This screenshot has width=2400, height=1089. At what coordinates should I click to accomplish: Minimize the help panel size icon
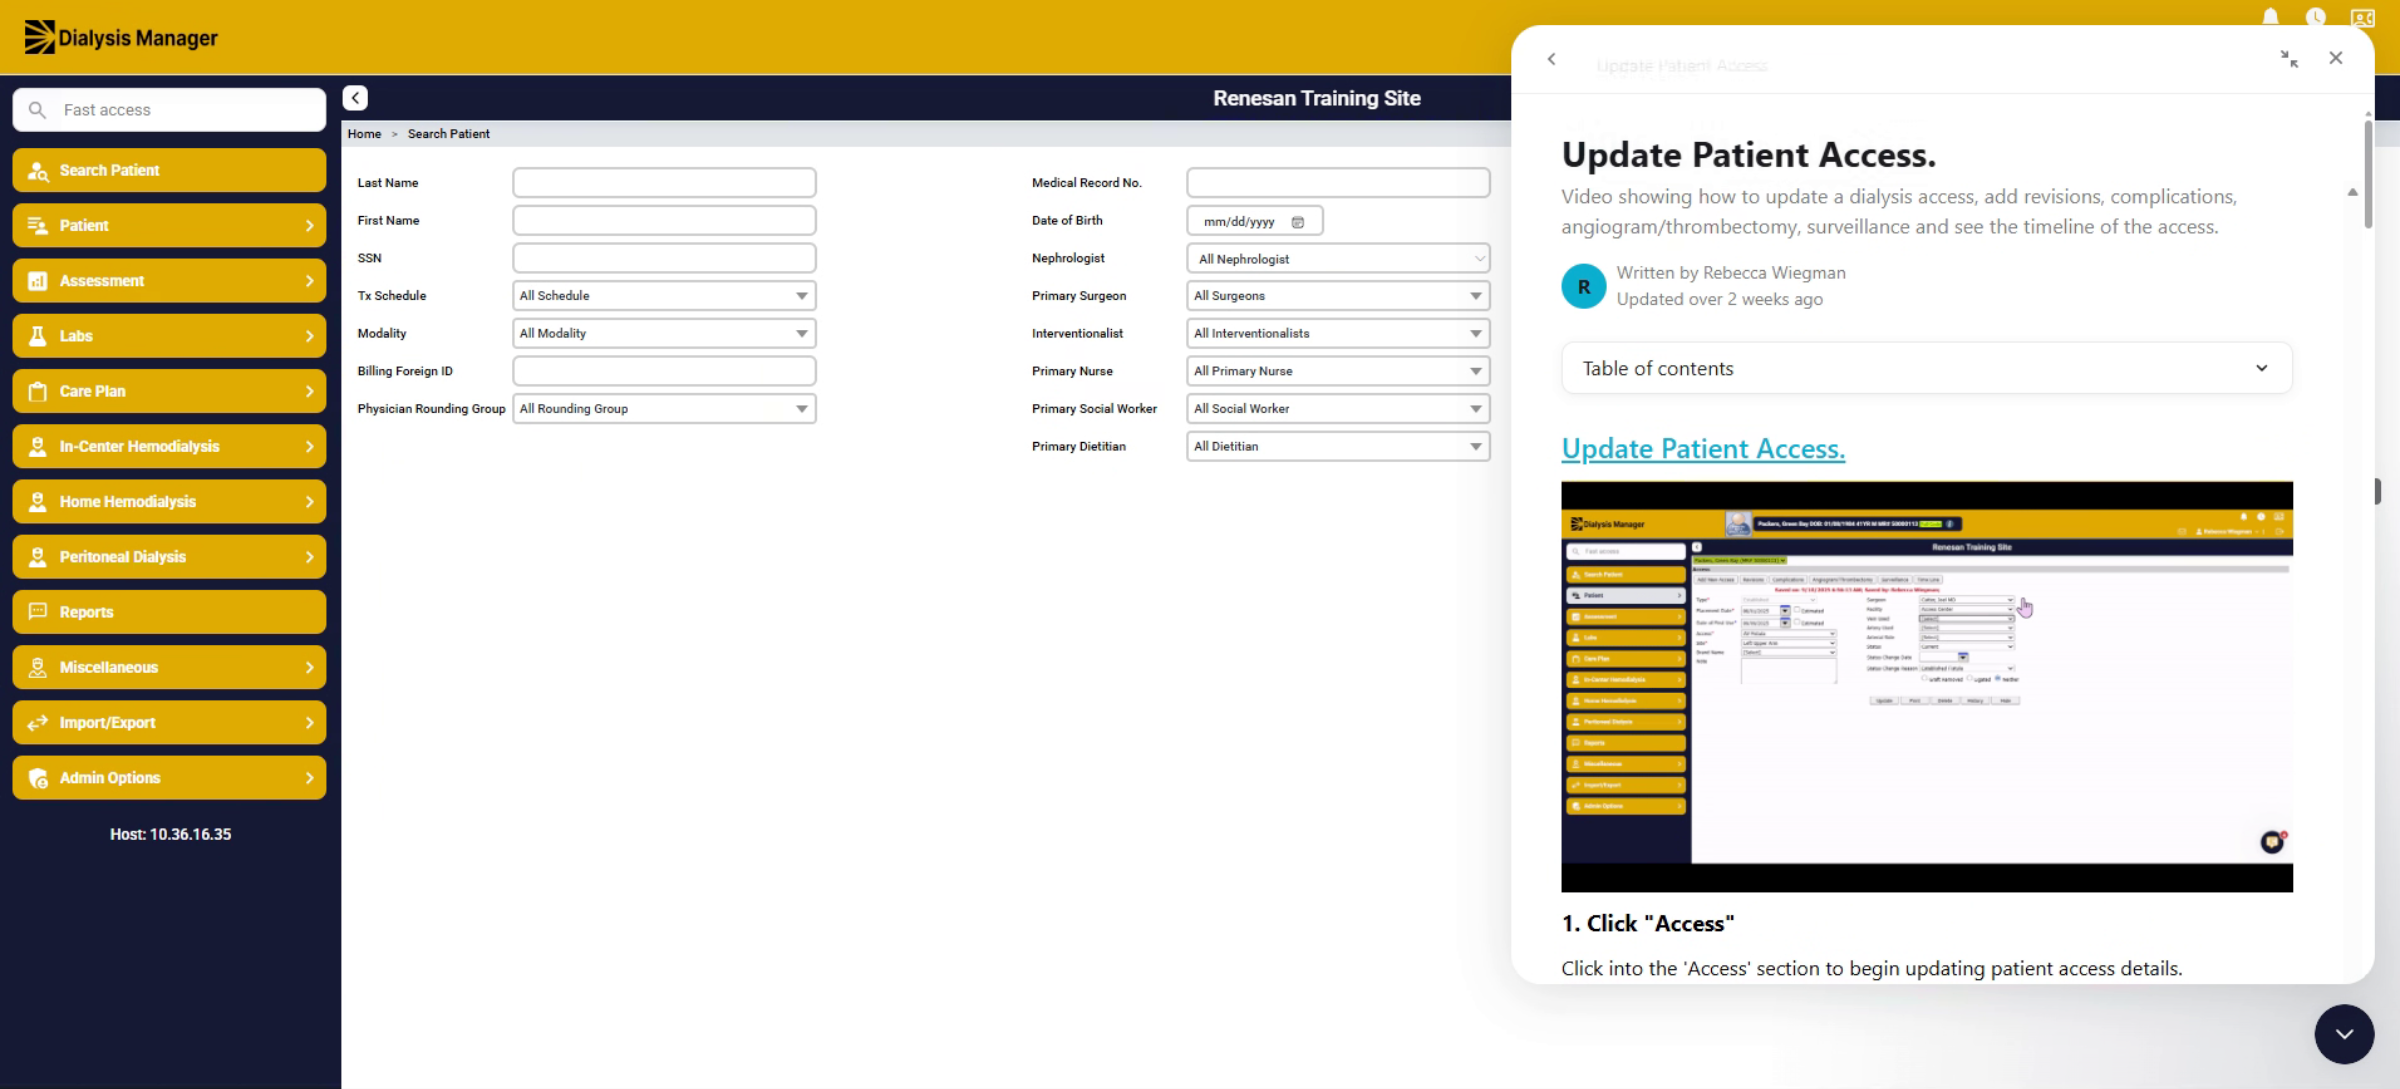pos(2289,59)
